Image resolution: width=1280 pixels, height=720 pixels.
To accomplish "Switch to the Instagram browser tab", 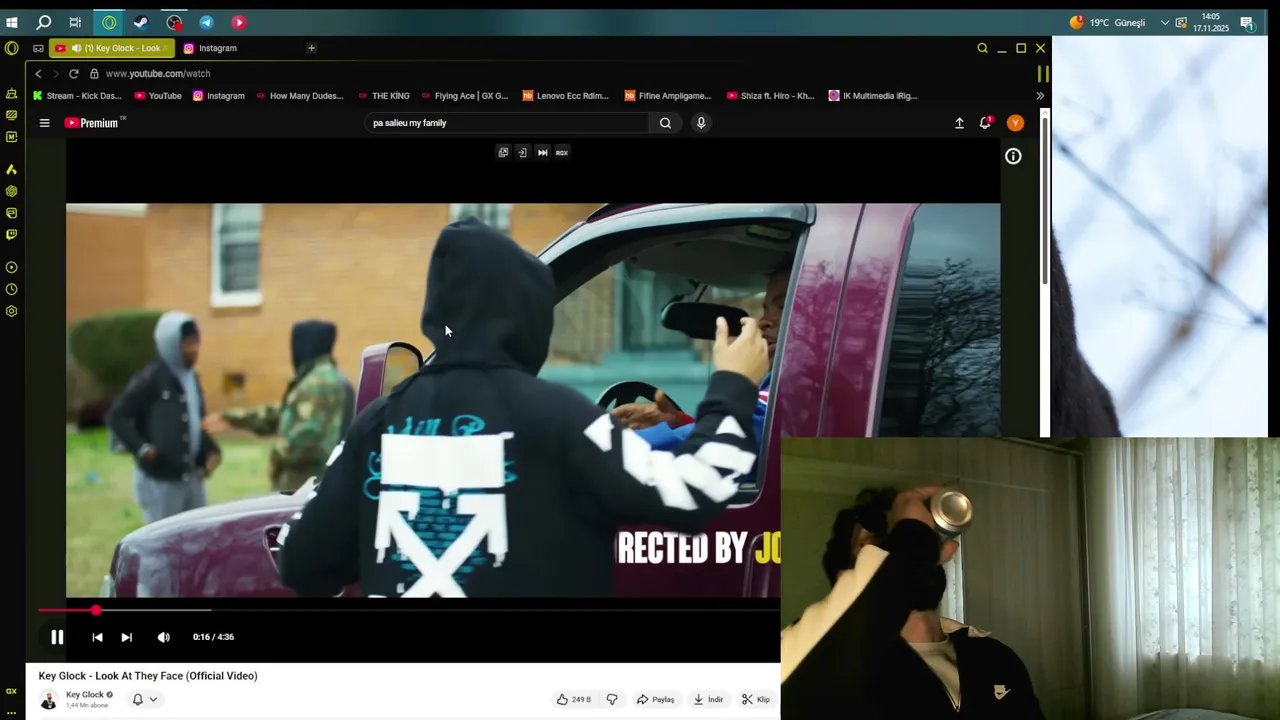I will click(210, 48).
